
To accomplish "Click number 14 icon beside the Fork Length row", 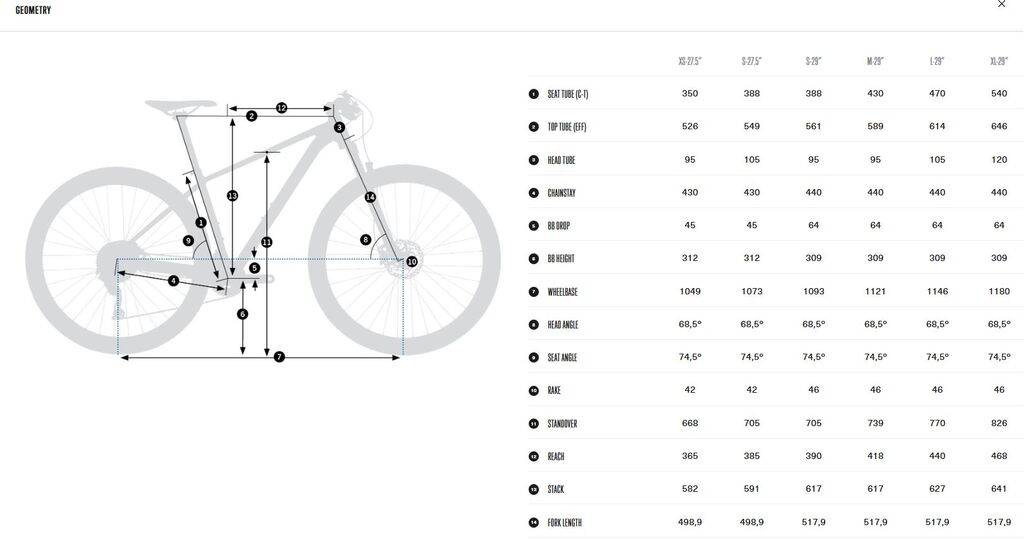I will point(533,523).
